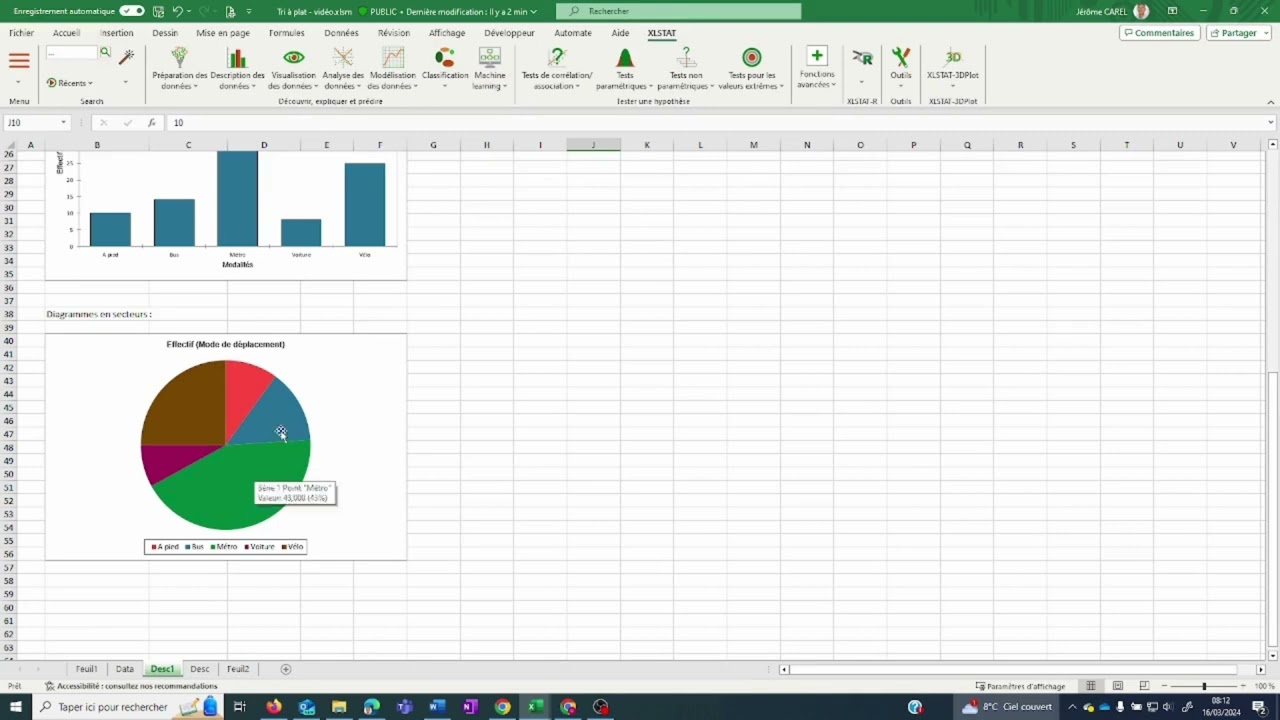
Task: Select the Feuil2 sheet tab
Action: (x=237, y=669)
